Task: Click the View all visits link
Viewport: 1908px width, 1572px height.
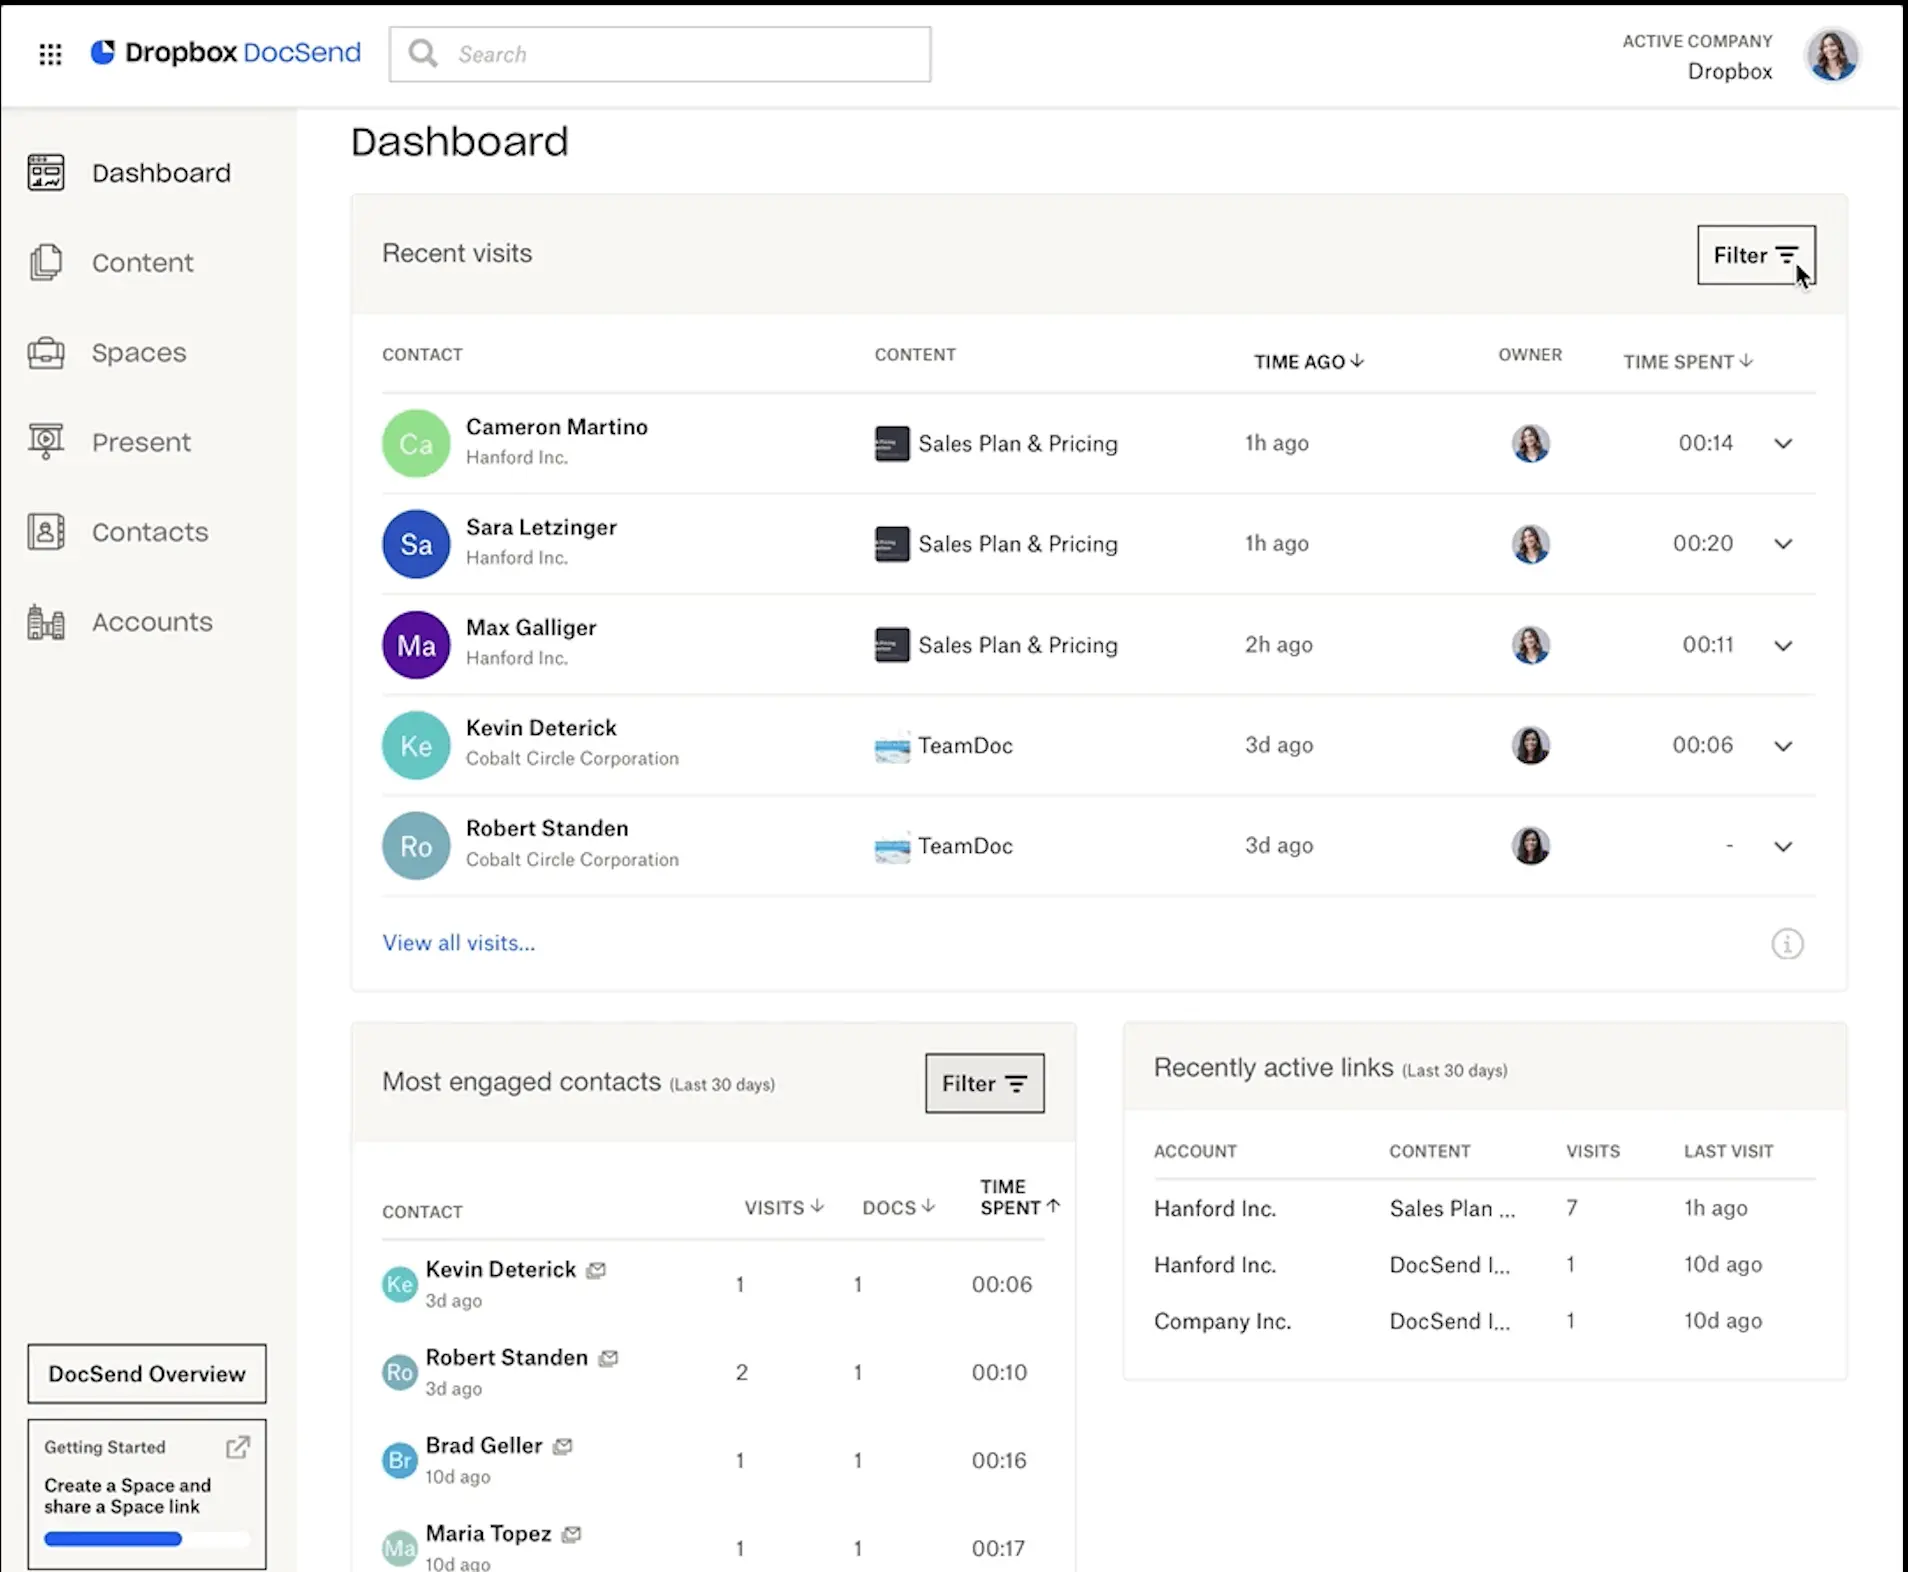Action: [x=458, y=943]
